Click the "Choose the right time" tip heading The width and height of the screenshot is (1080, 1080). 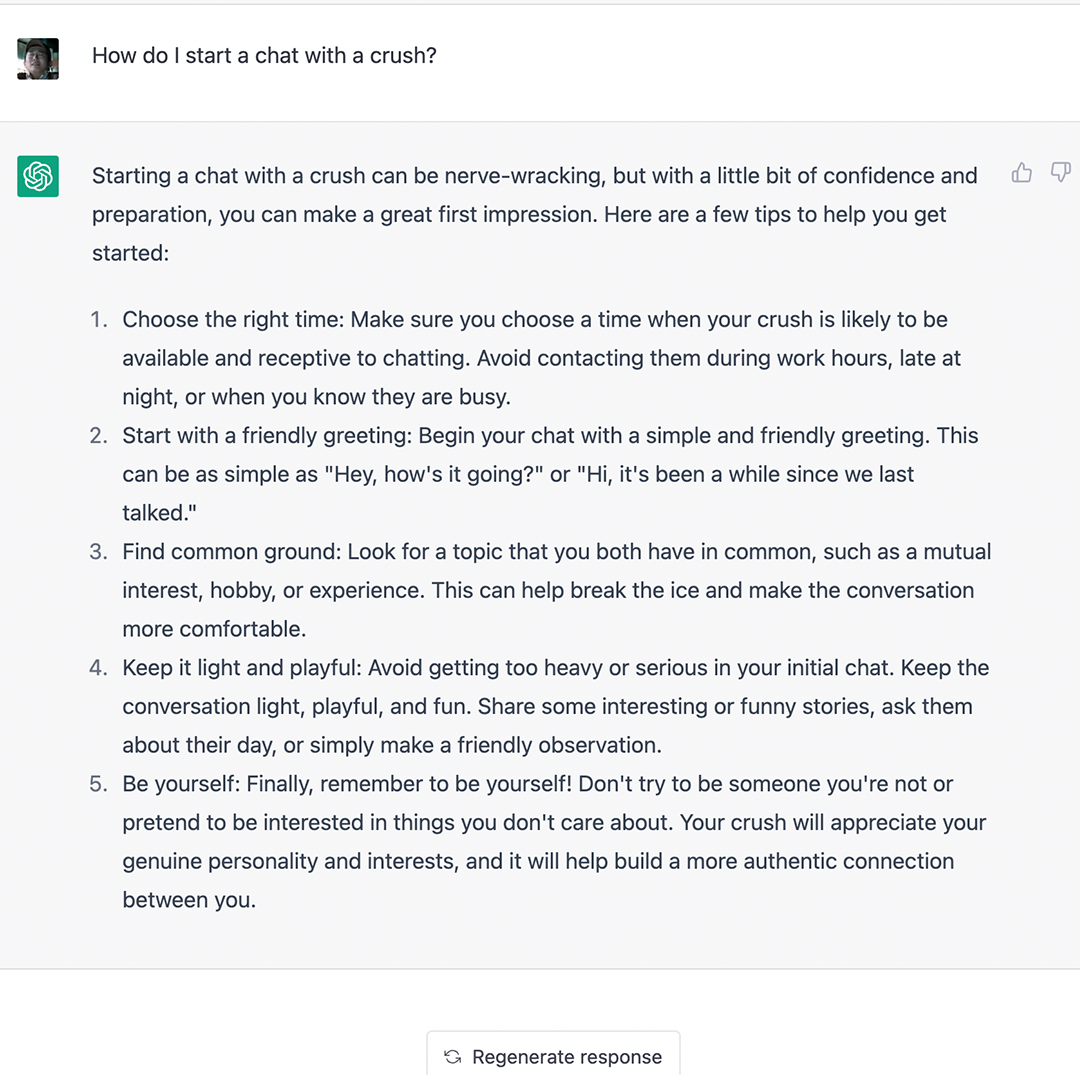point(233,320)
